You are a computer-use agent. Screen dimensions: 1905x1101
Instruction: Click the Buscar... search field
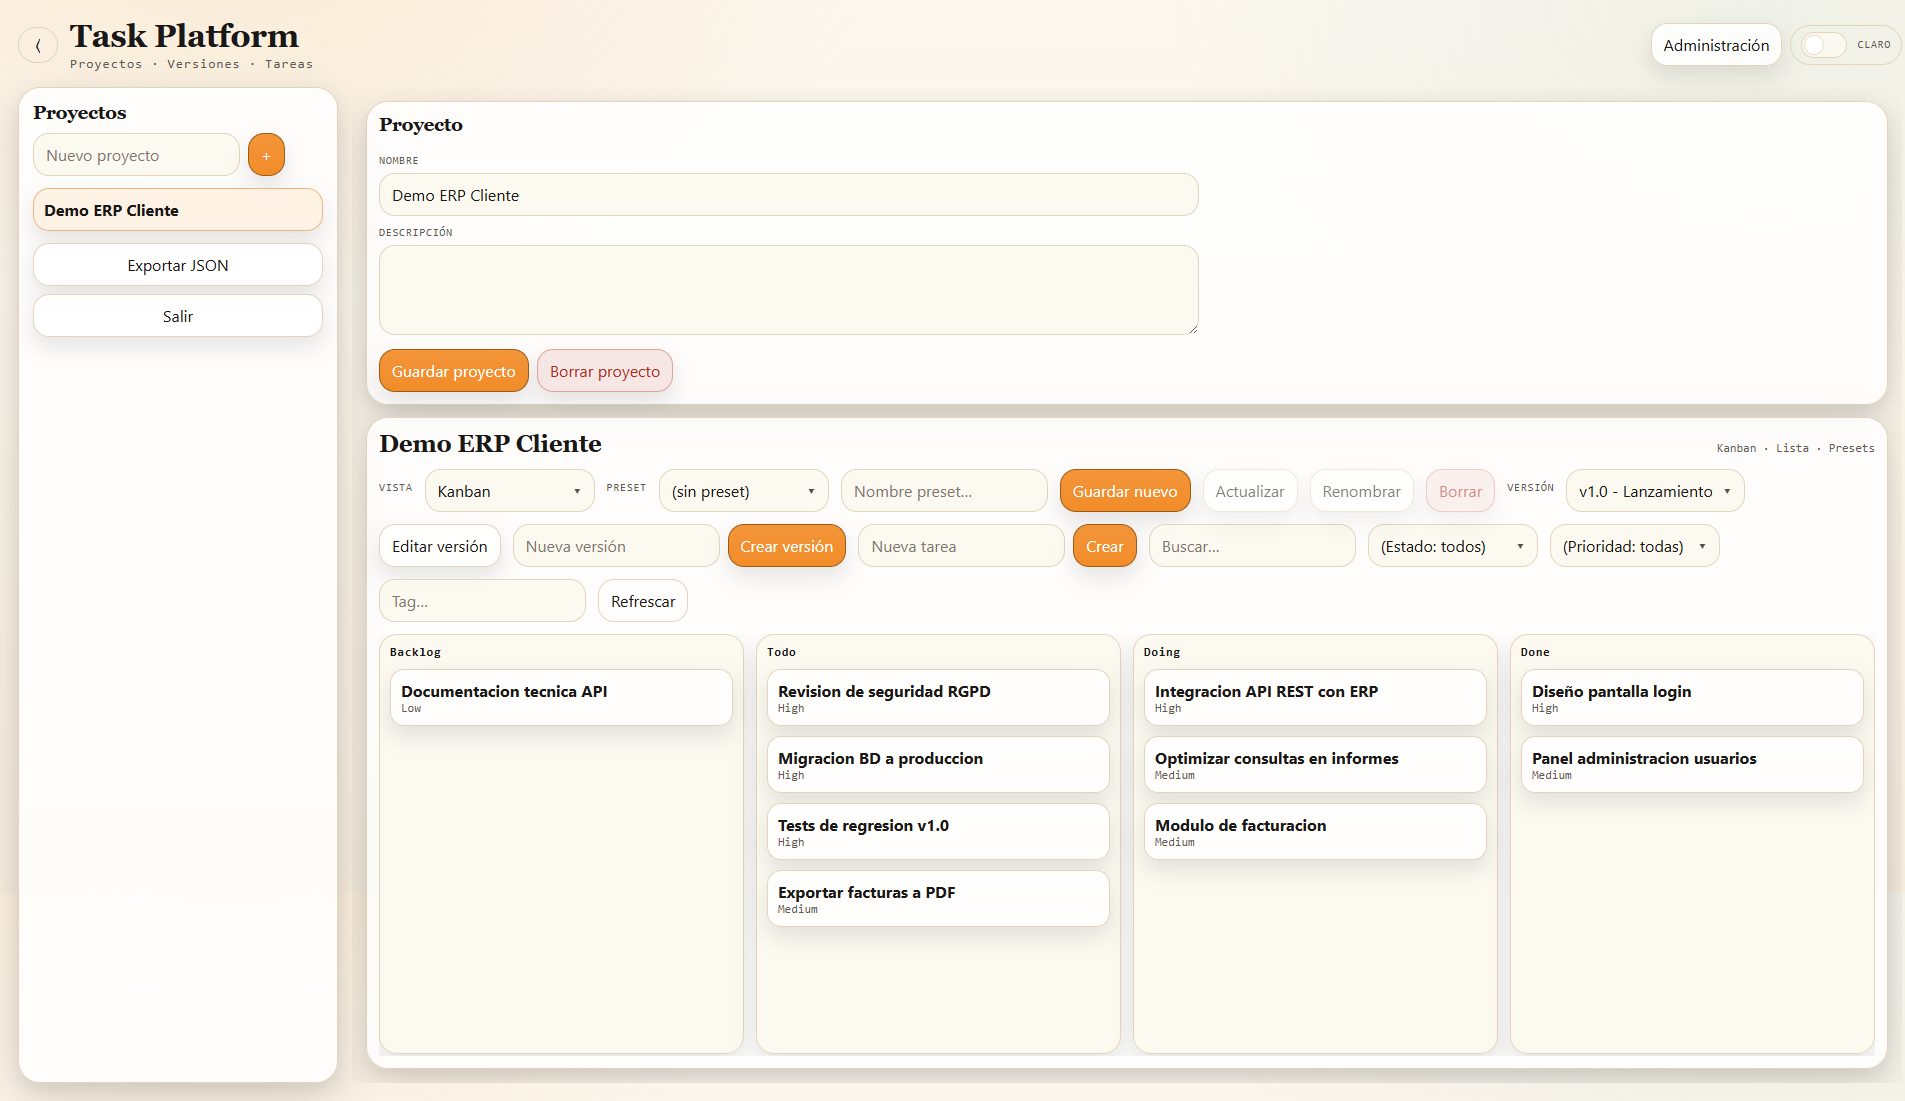1252,546
